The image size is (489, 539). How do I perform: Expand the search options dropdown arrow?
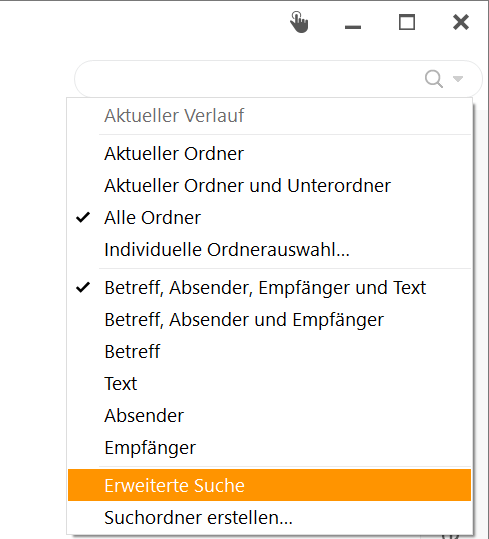tap(458, 79)
